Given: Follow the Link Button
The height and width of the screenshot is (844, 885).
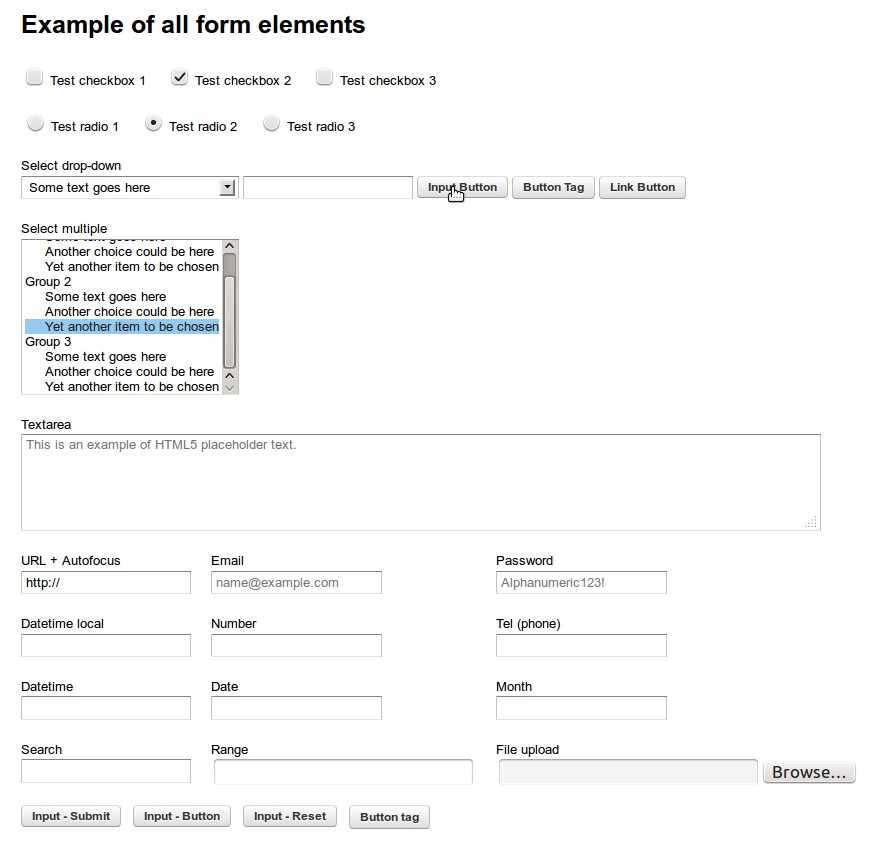Looking at the screenshot, I should point(642,187).
